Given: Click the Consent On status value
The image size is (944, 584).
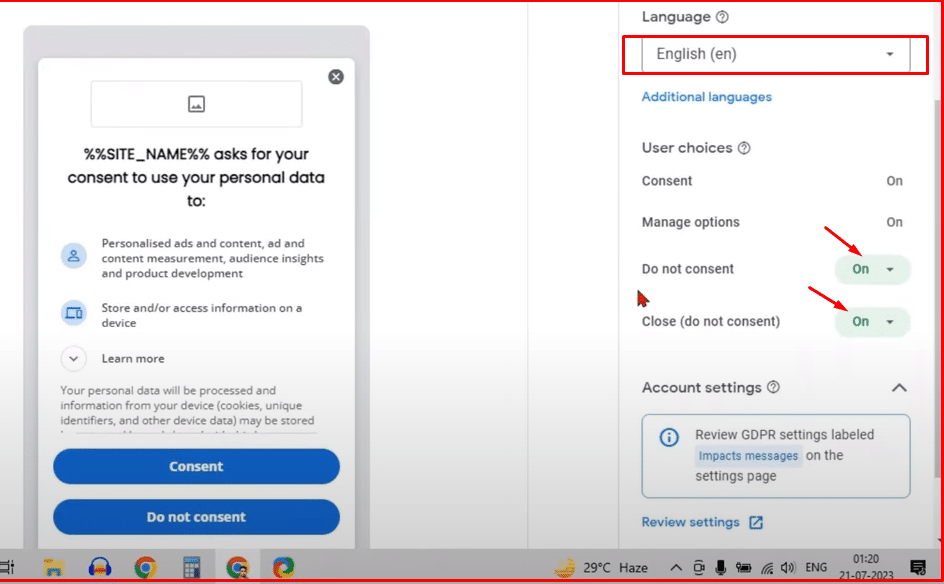Looking at the screenshot, I should [x=894, y=181].
